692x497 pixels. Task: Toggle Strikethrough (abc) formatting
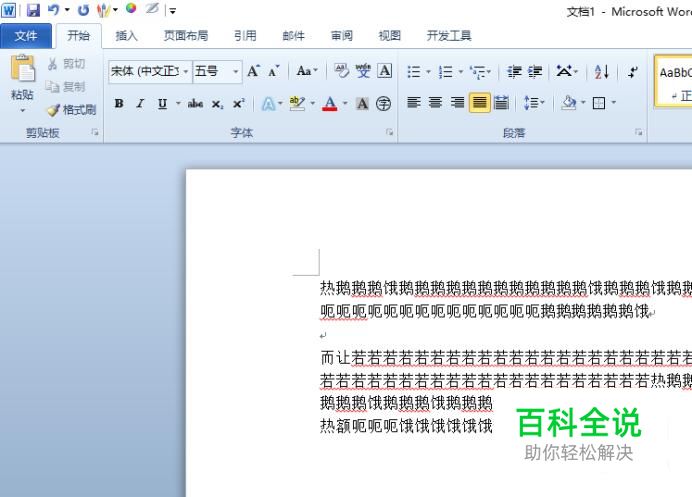(x=195, y=104)
